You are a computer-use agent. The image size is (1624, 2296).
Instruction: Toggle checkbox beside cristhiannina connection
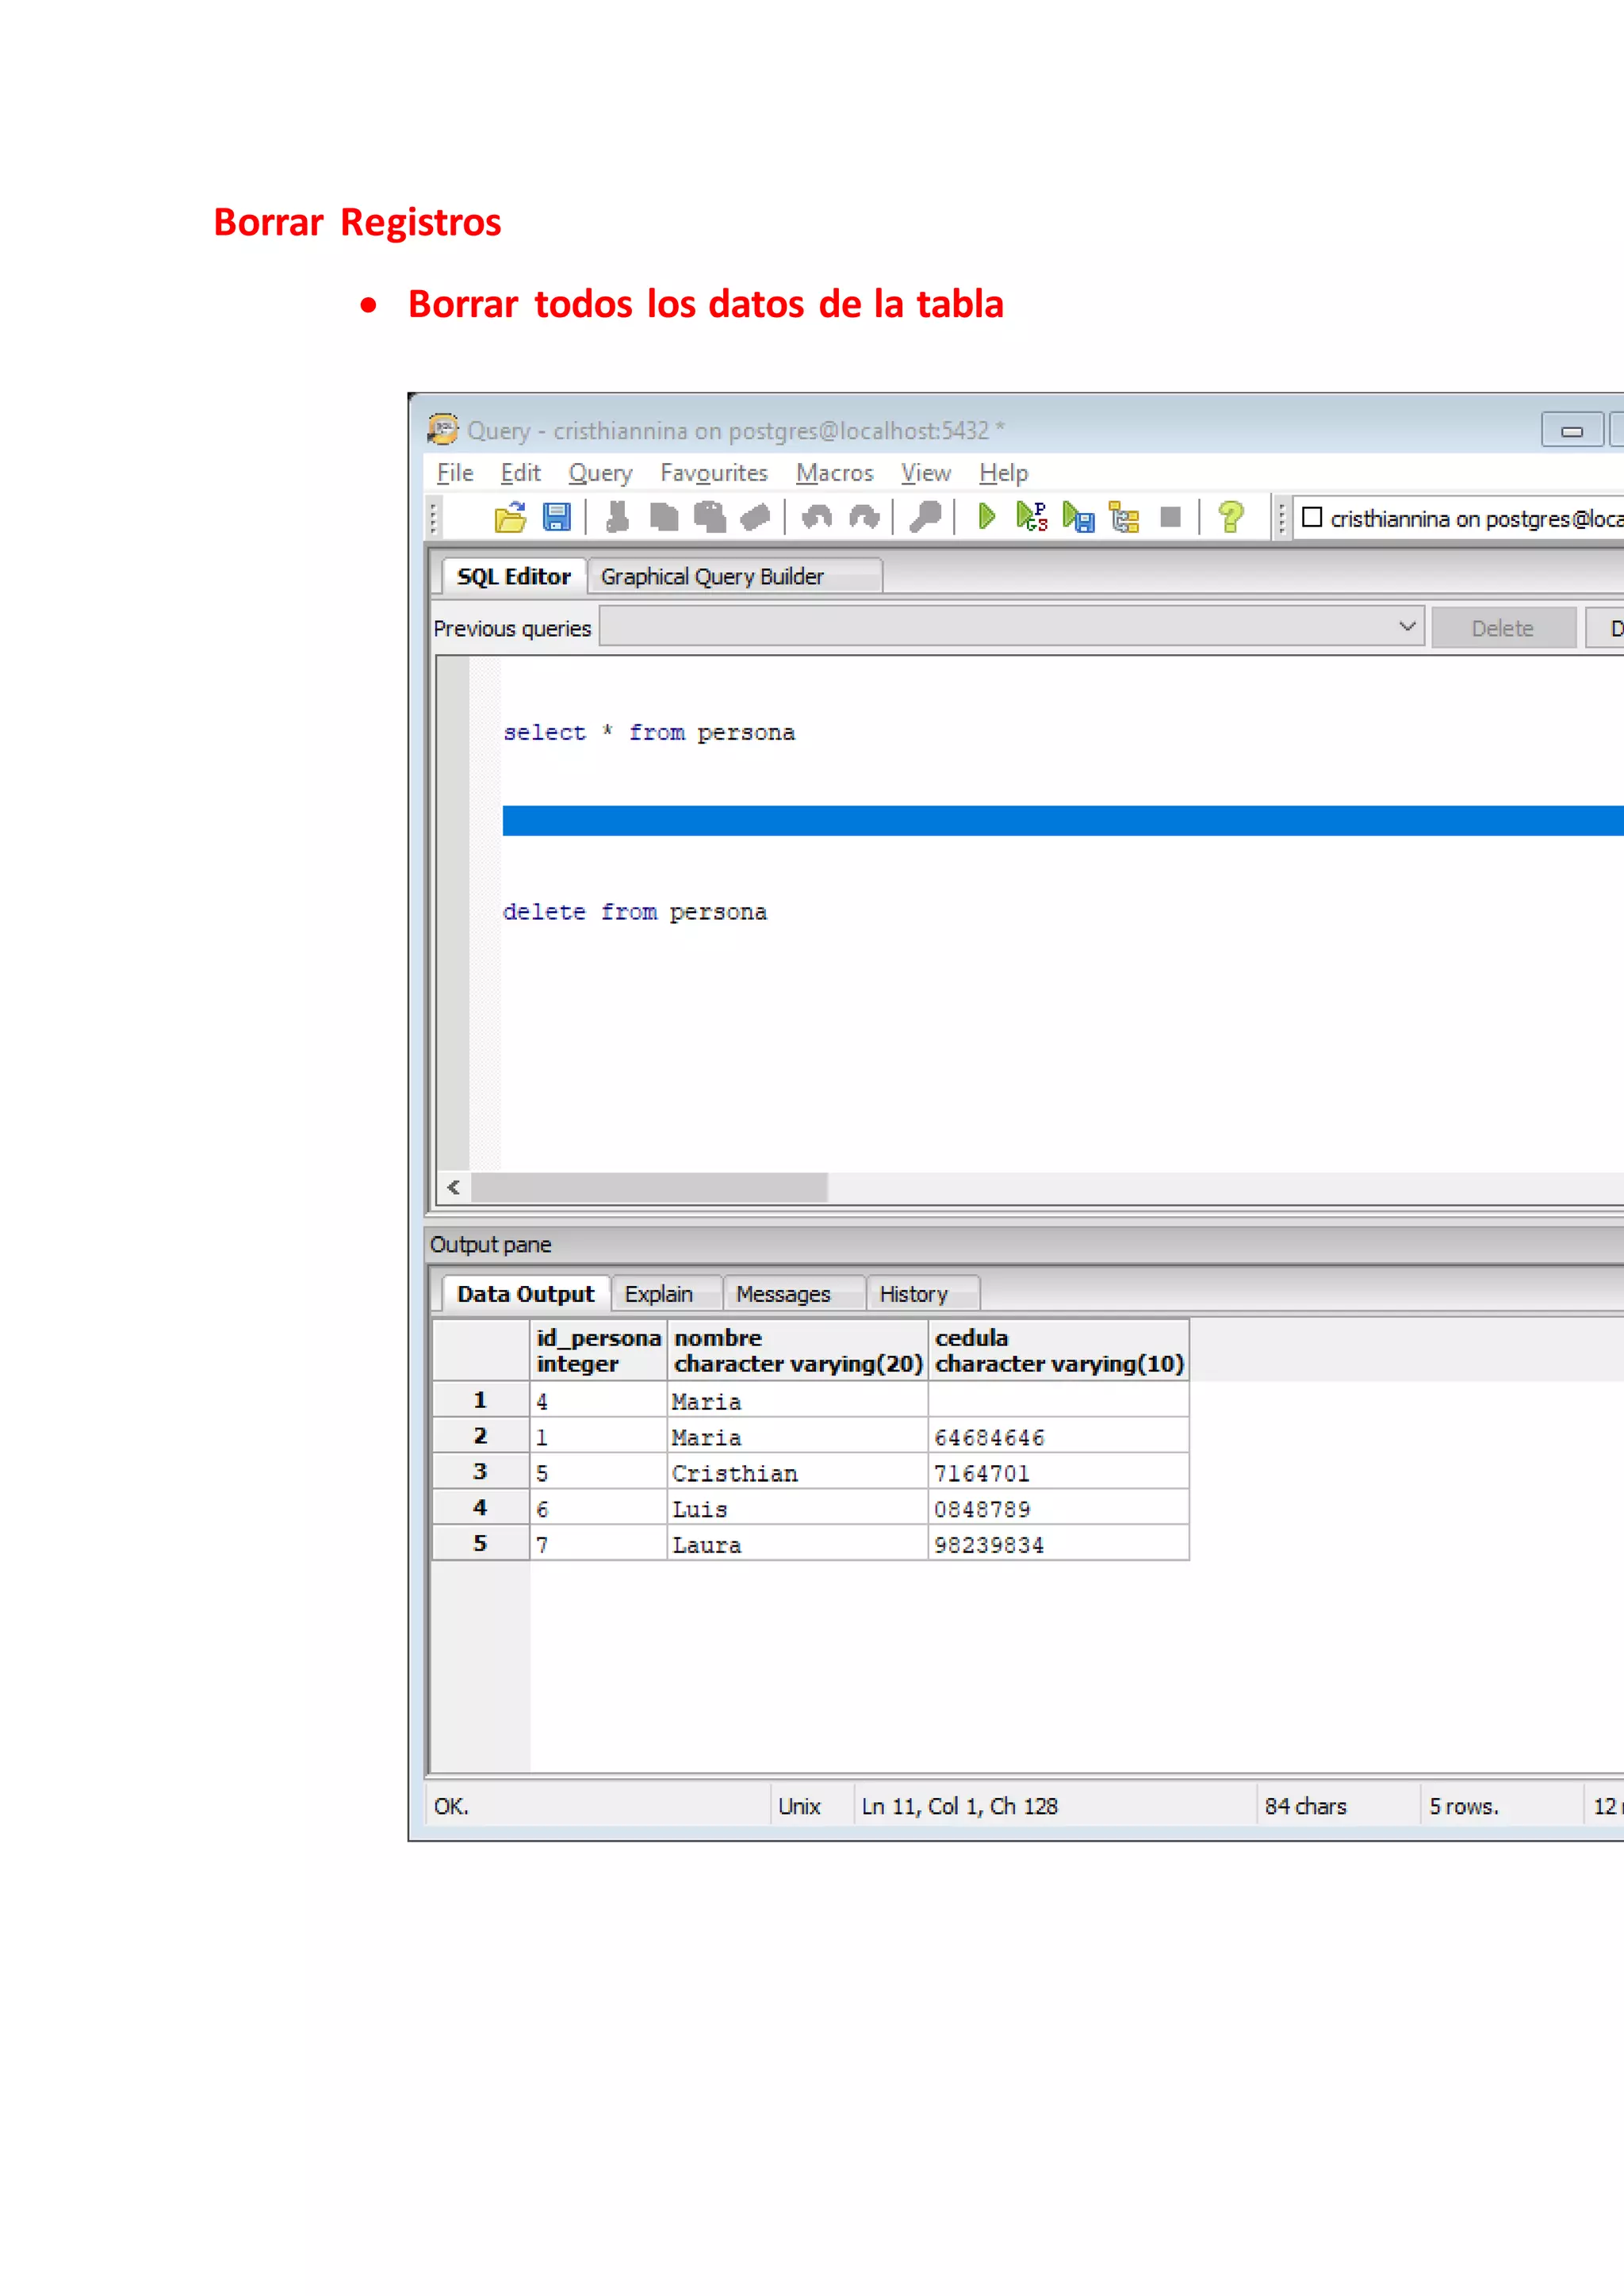pos(1312,517)
